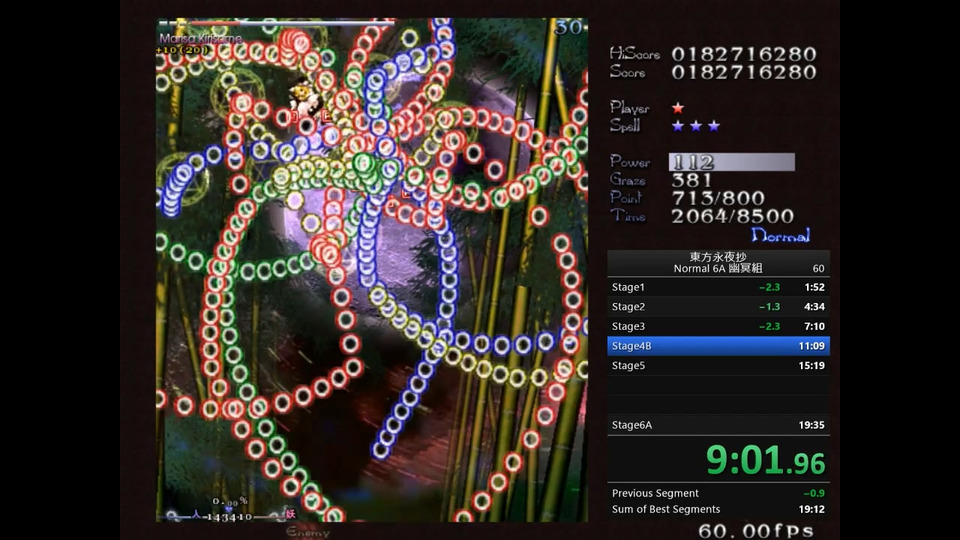
Task: Click the Graze label
Action: [628, 180]
